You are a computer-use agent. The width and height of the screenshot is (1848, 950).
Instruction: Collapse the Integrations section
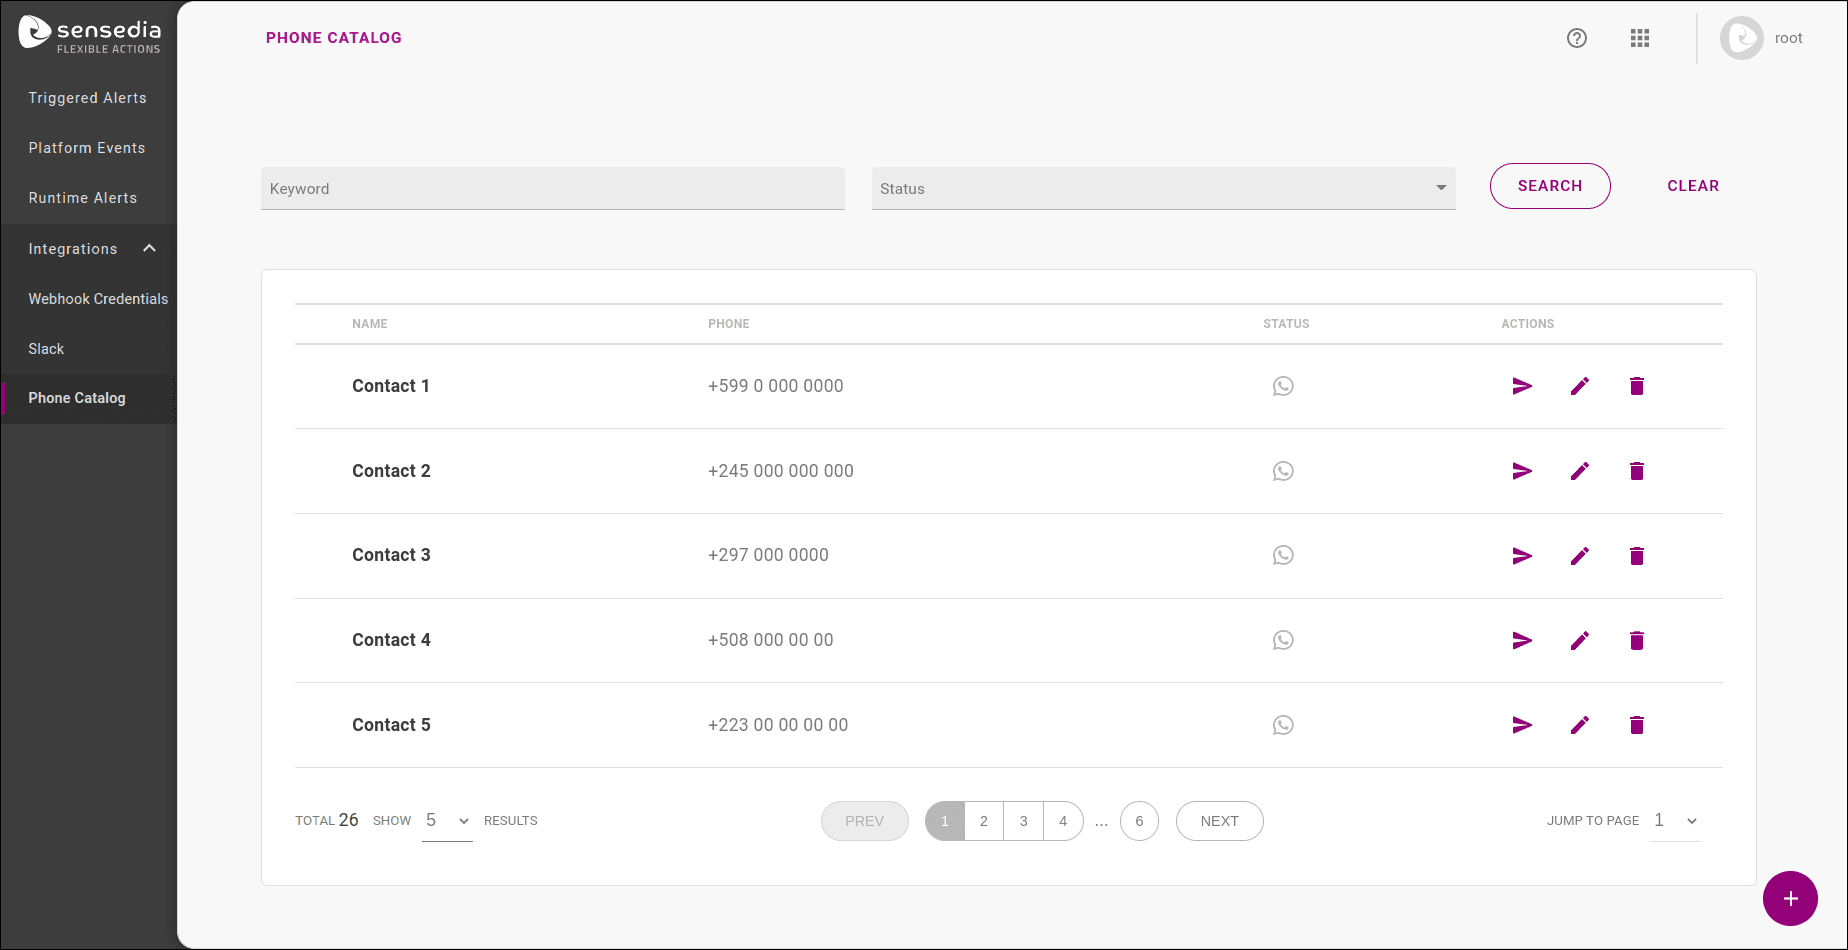pos(148,248)
